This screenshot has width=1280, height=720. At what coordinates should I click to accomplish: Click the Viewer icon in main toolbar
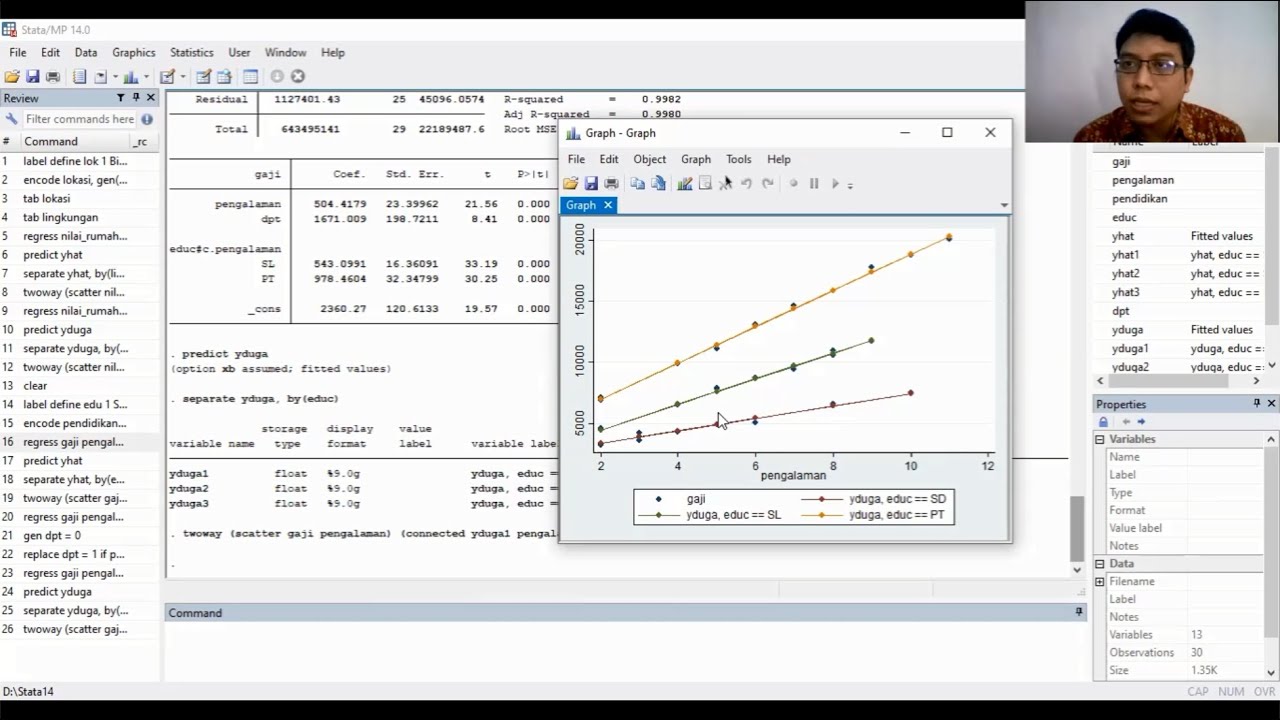(x=101, y=77)
